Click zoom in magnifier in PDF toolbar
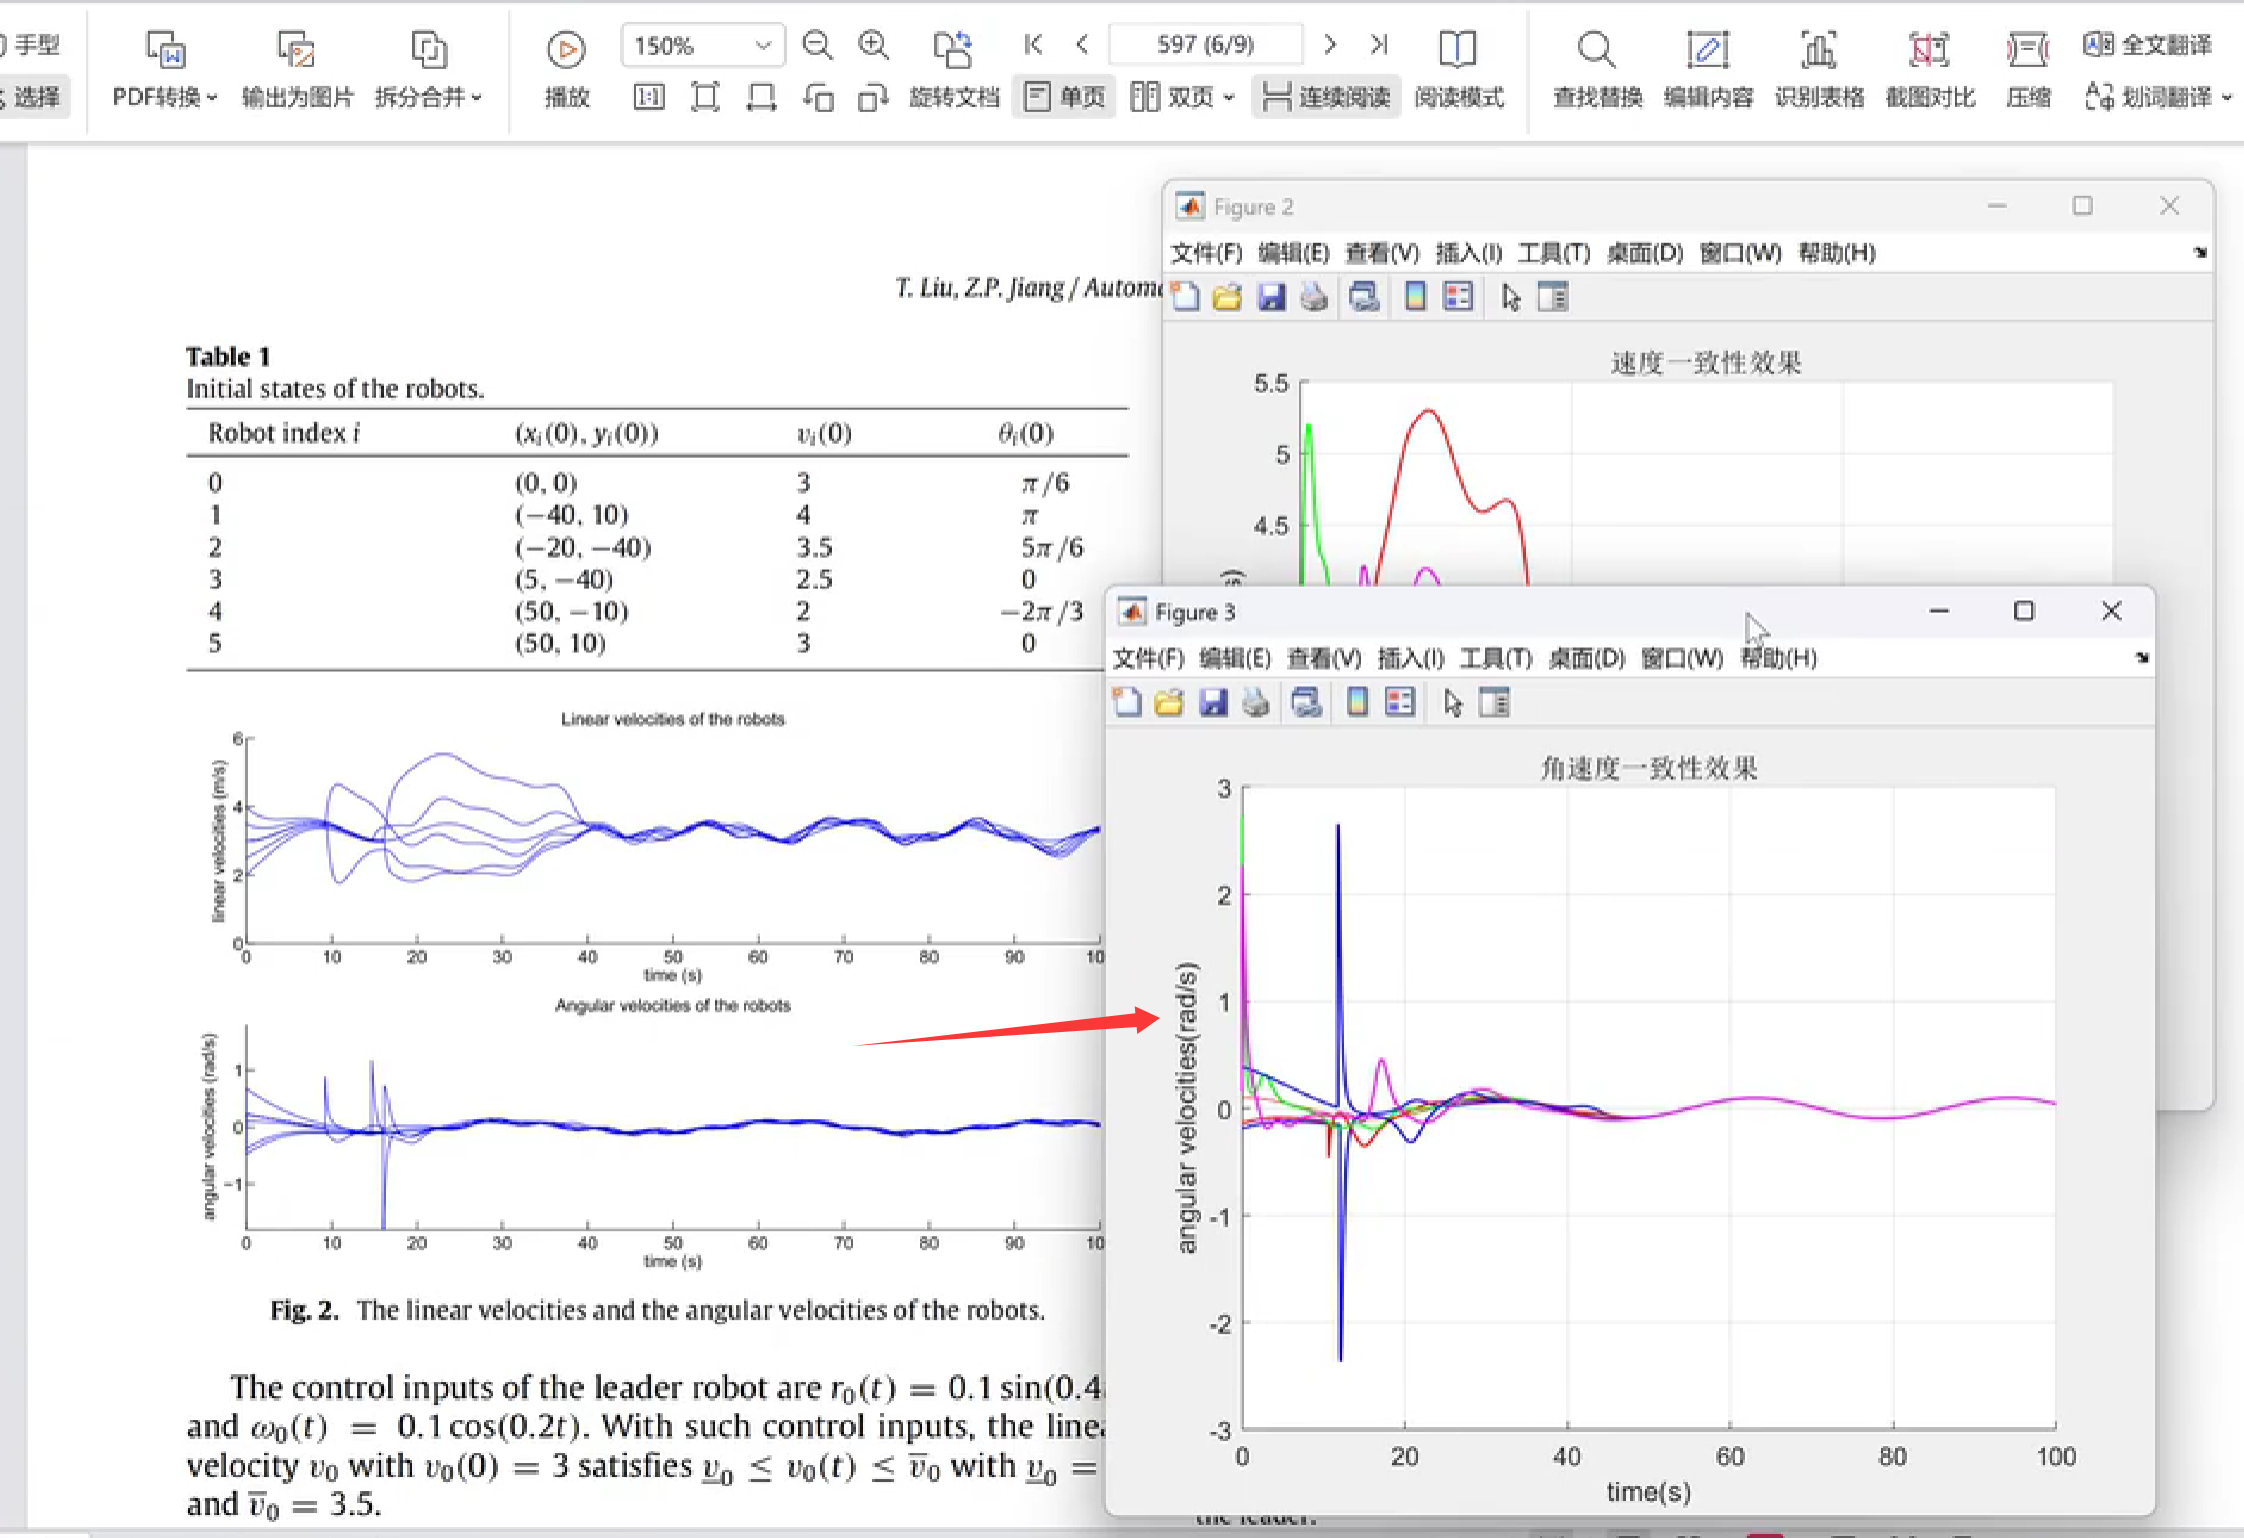This screenshot has width=2244, height=1538. point(873,44)
